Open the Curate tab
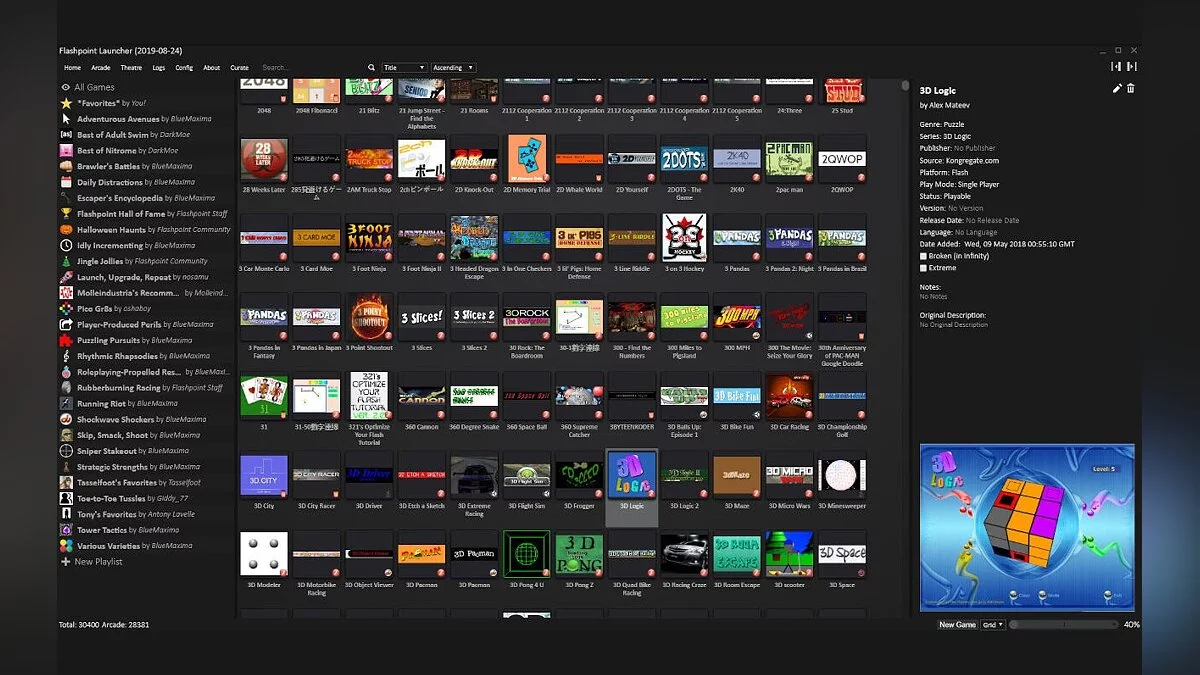 click(x=240, y=68)
